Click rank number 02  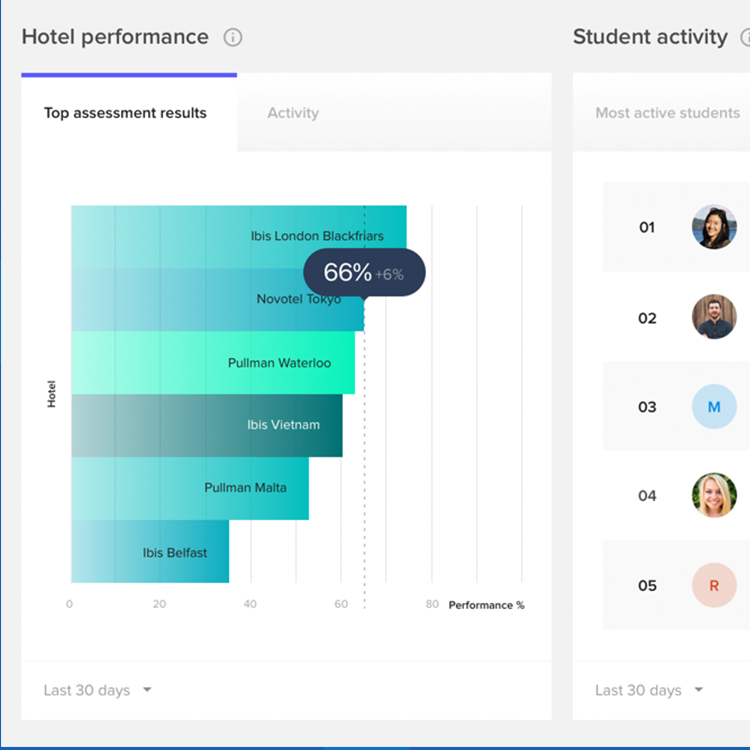click(647, 318)
